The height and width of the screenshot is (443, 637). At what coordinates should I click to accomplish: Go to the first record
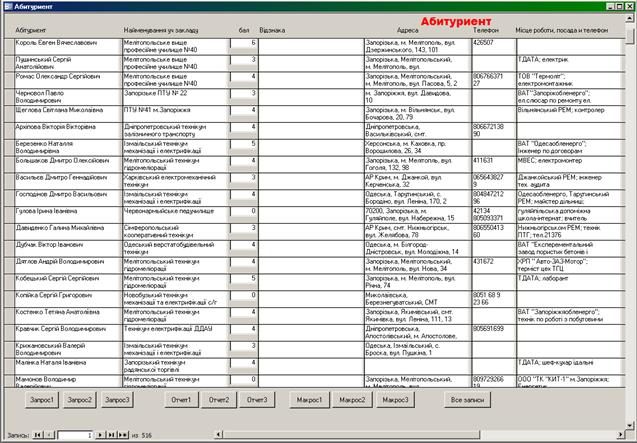pyautogui.click(x=38, y=435)
